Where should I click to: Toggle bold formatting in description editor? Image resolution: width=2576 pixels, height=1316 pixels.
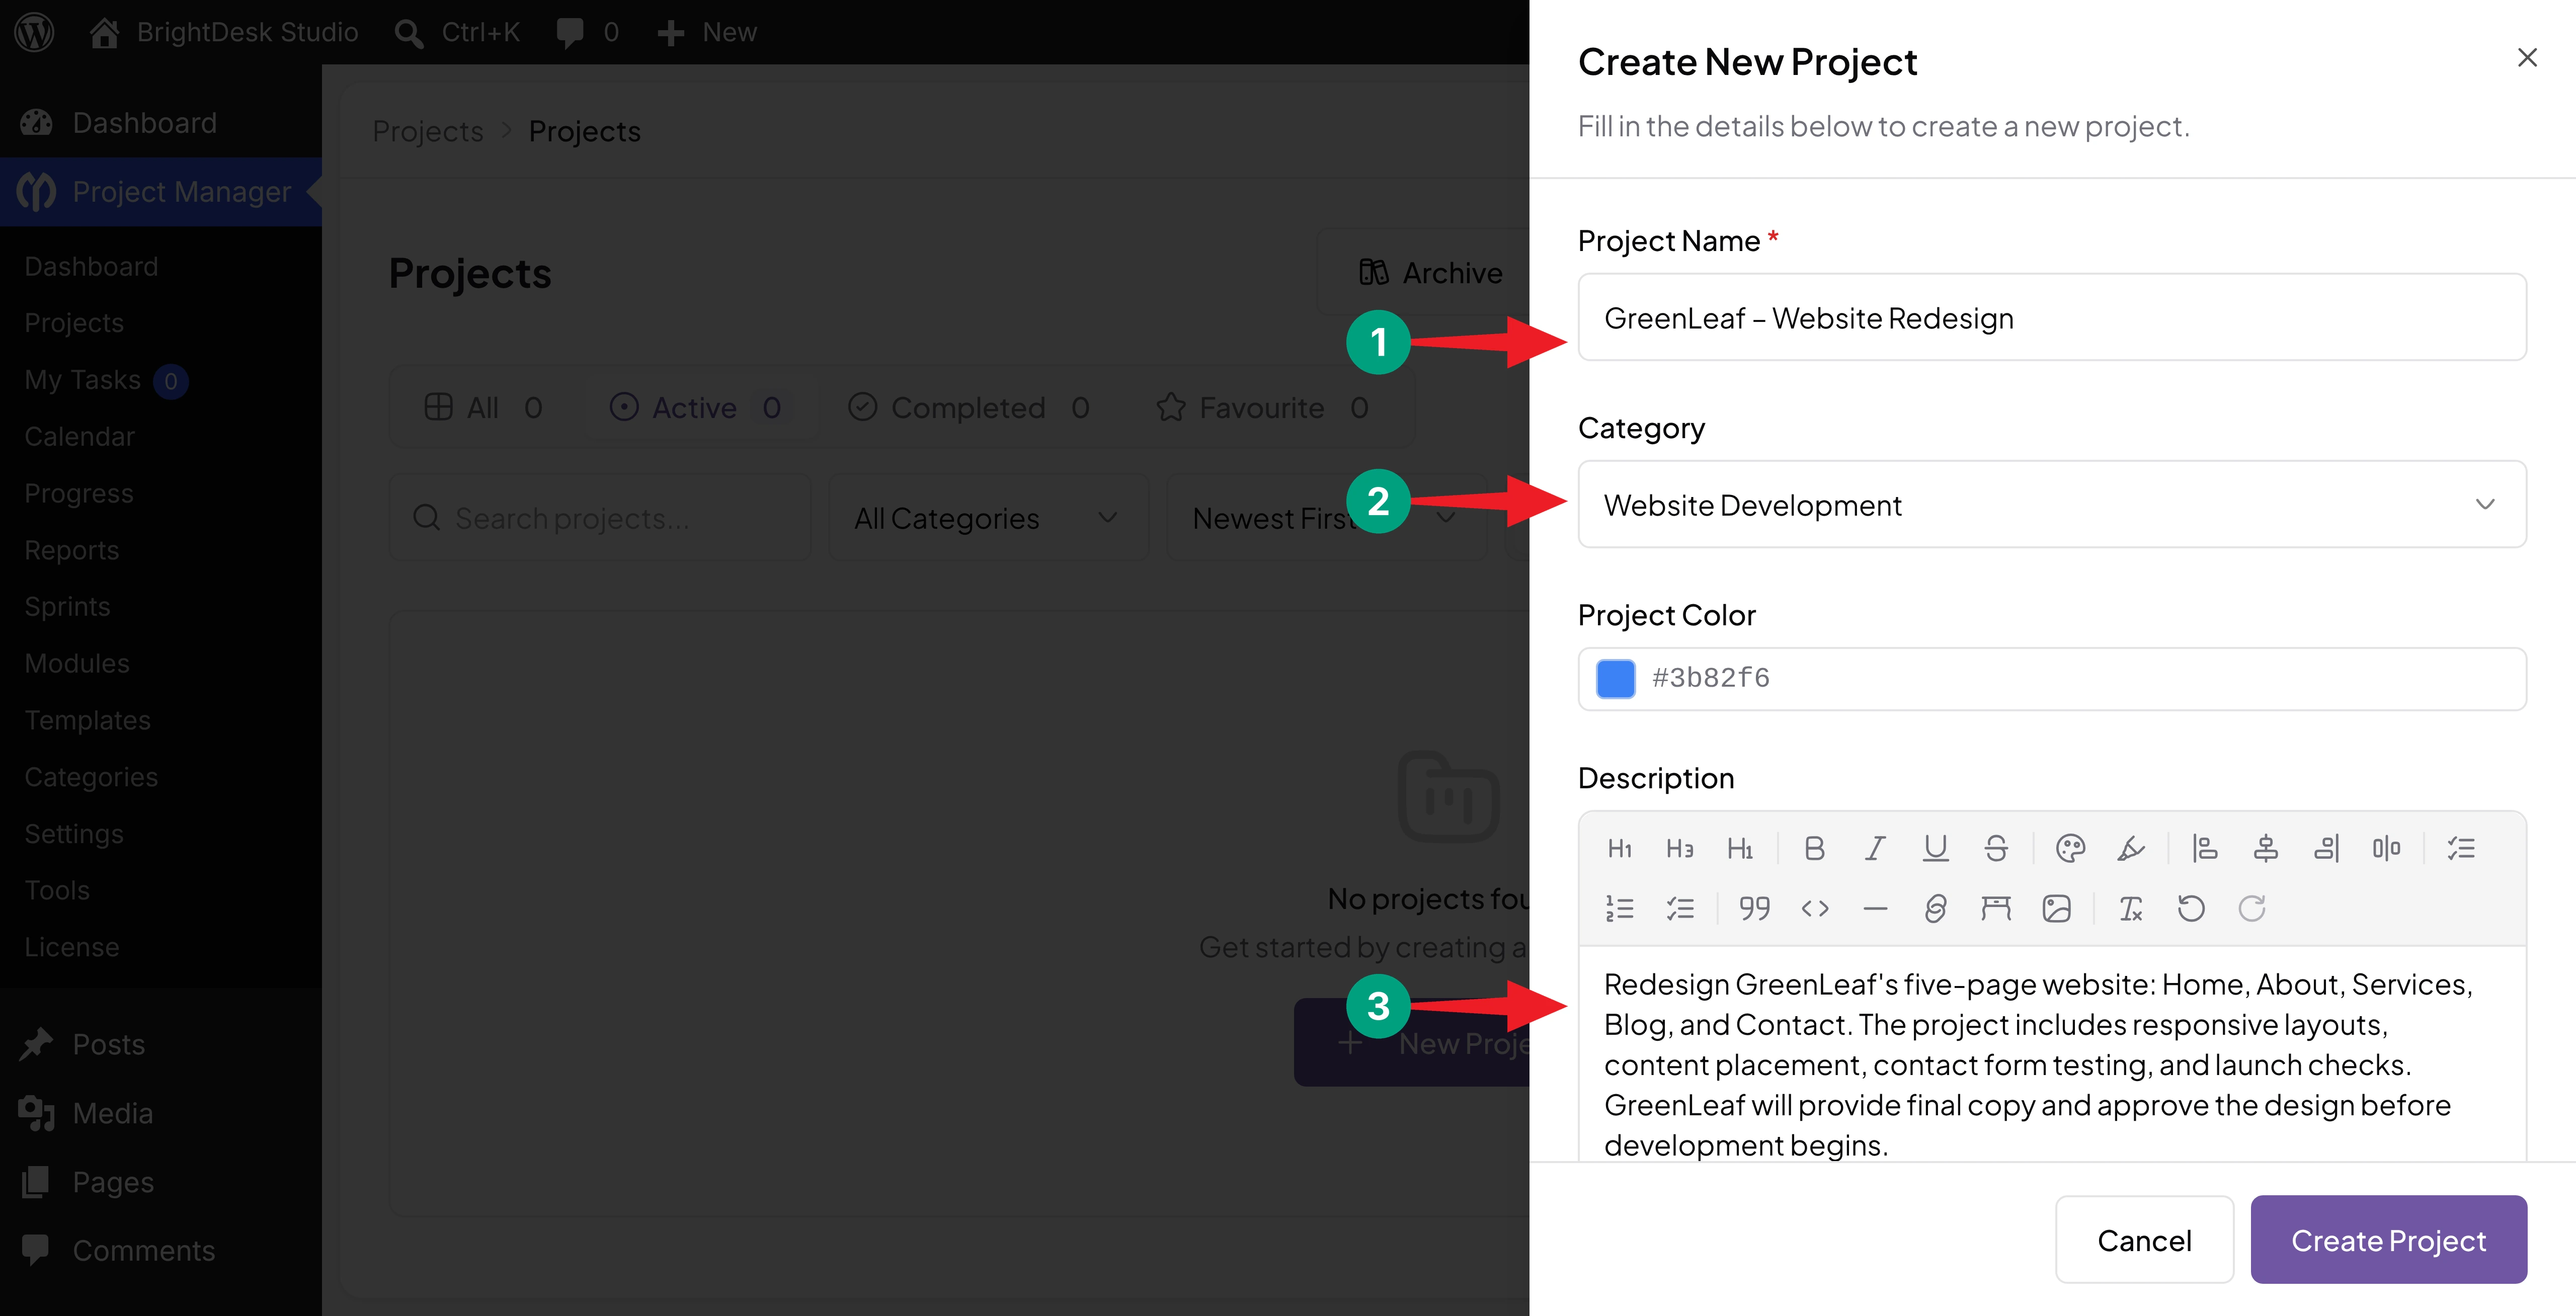pyautogui.click(x=1814, y=849)
